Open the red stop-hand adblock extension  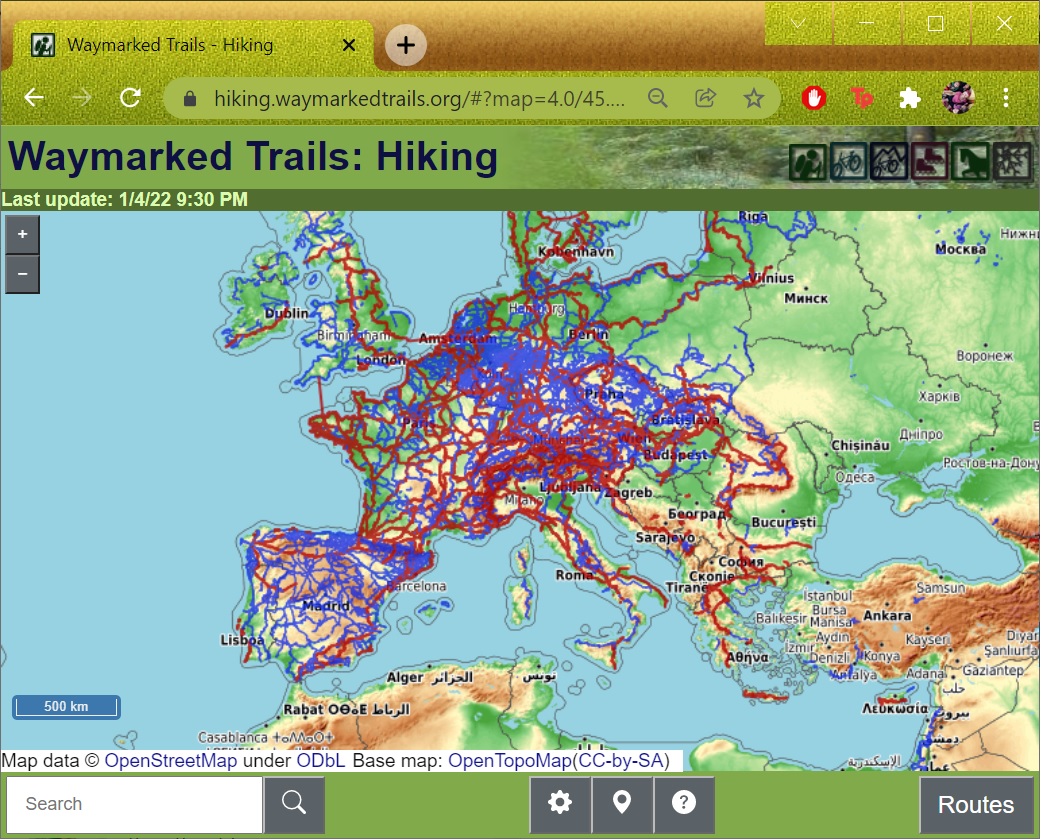pyautogui.click(x=813, y=98)
